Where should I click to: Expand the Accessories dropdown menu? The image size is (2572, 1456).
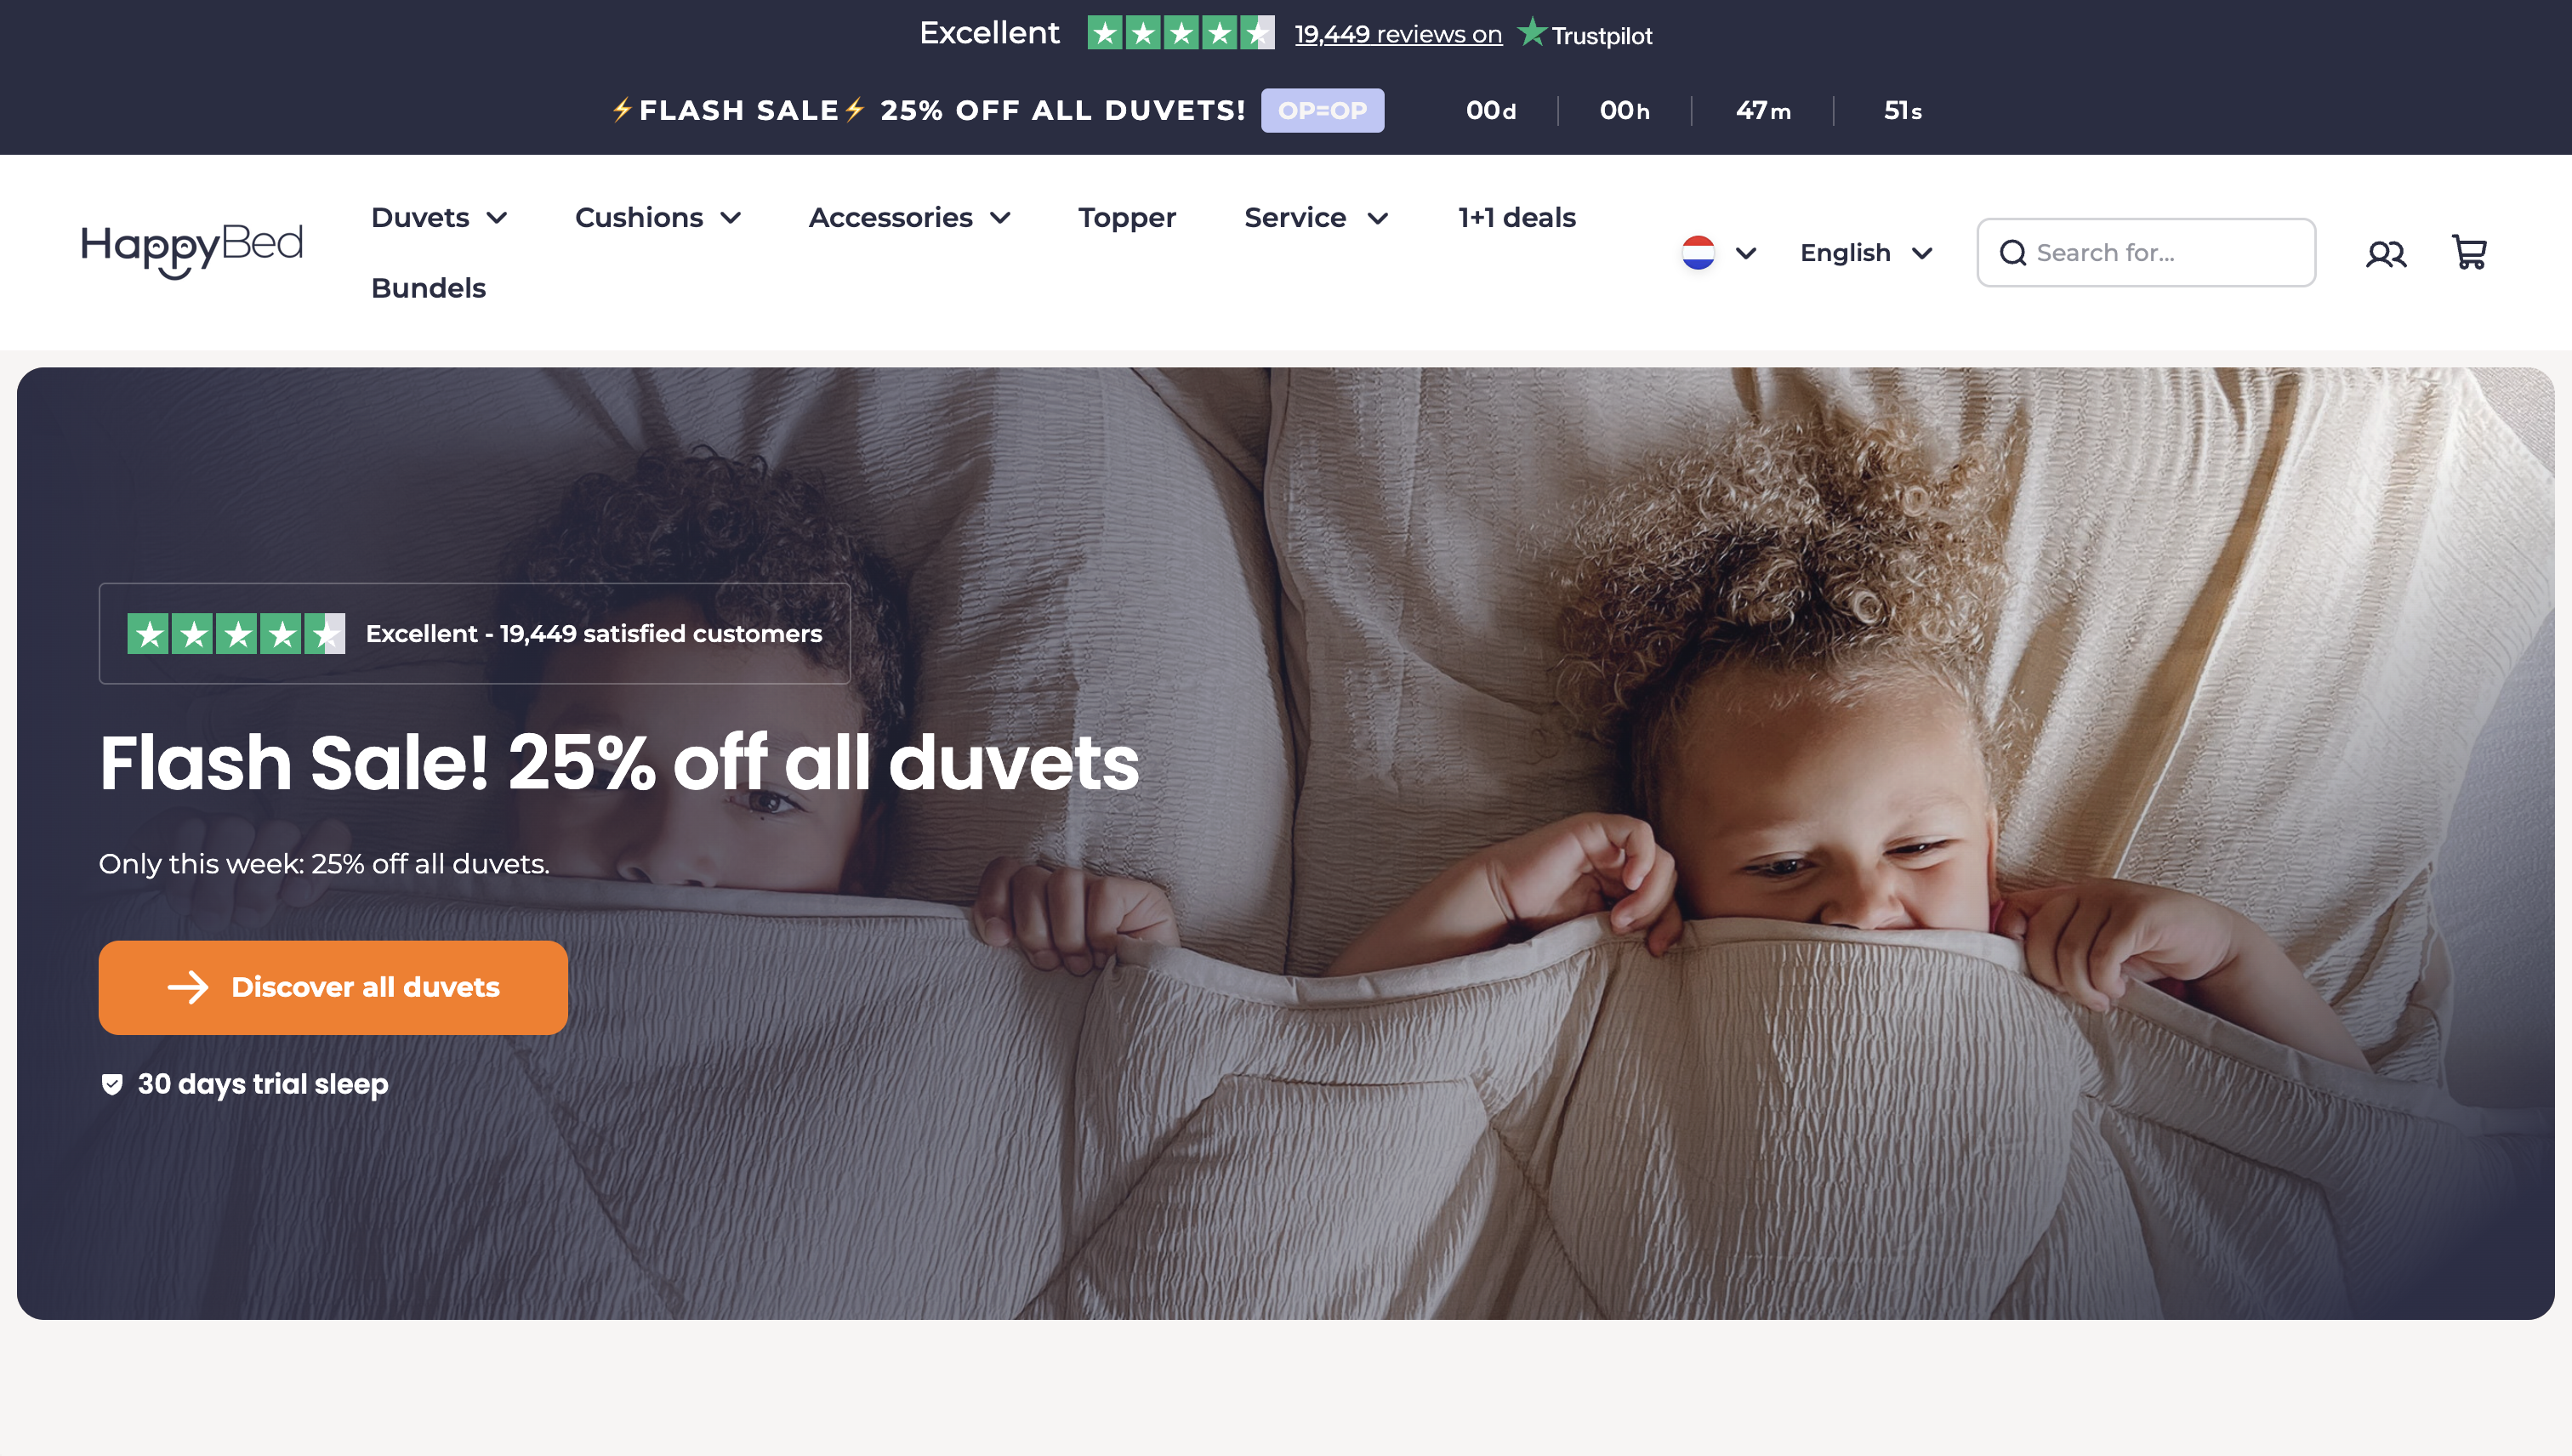[910, 217]
